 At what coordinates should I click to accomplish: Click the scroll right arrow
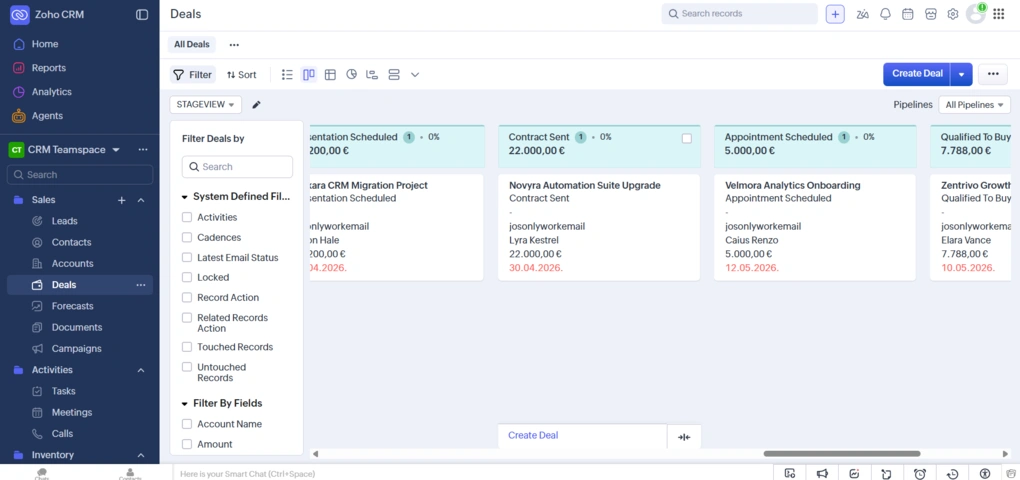[x=1006, y=454]
